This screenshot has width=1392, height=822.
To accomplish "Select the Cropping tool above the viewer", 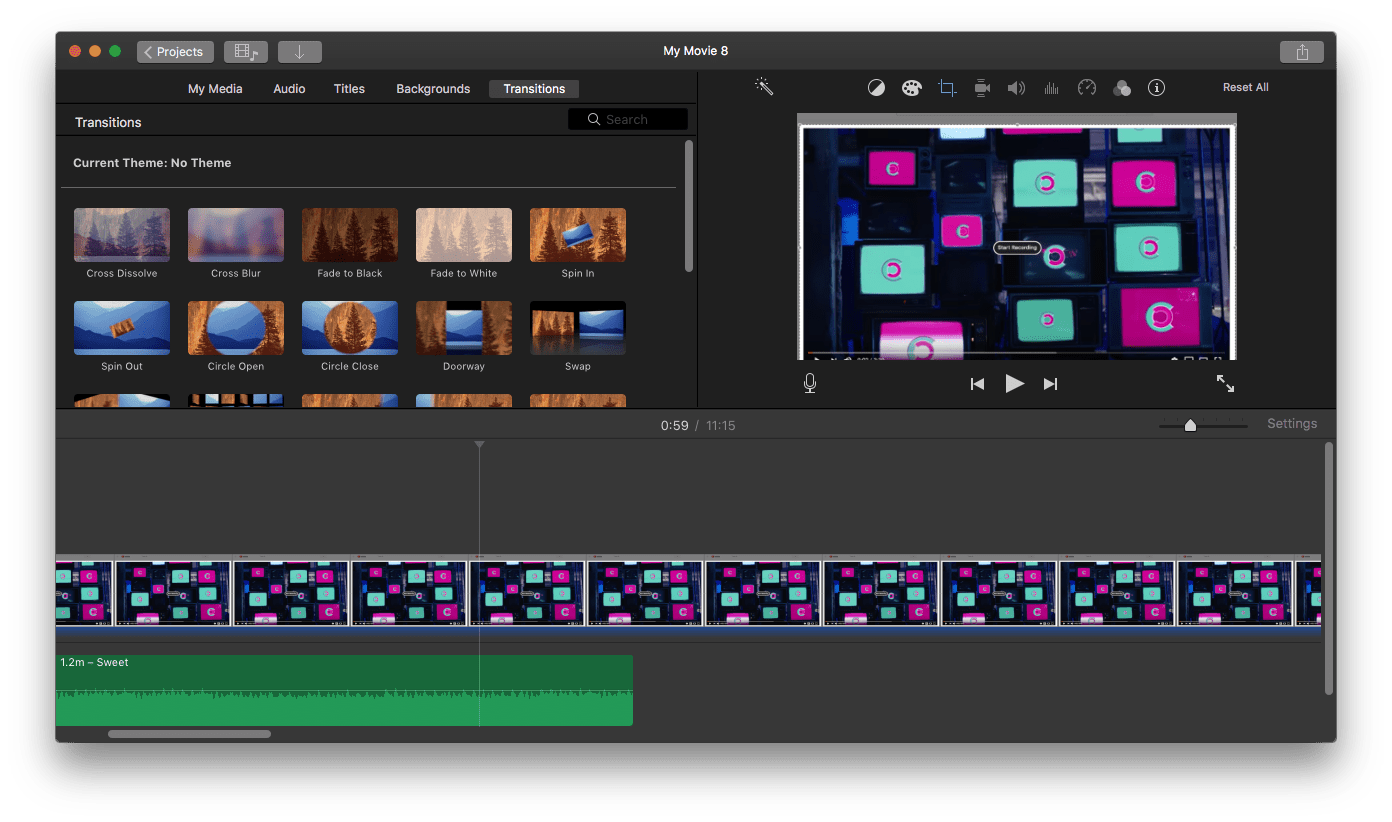I will tap(946, 87).
